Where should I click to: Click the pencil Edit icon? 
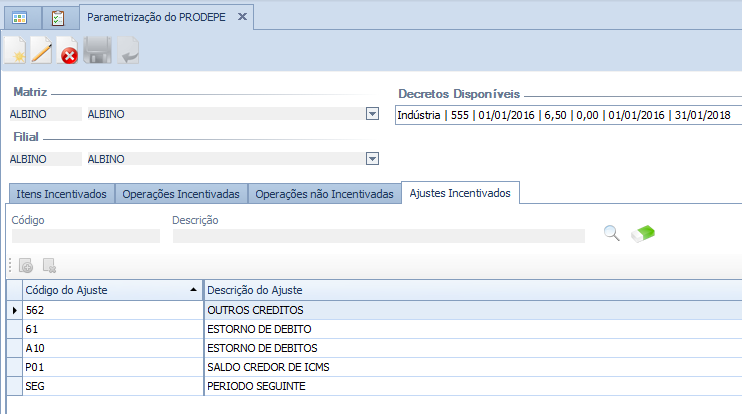pyautogui.click(x=41, y=50)
